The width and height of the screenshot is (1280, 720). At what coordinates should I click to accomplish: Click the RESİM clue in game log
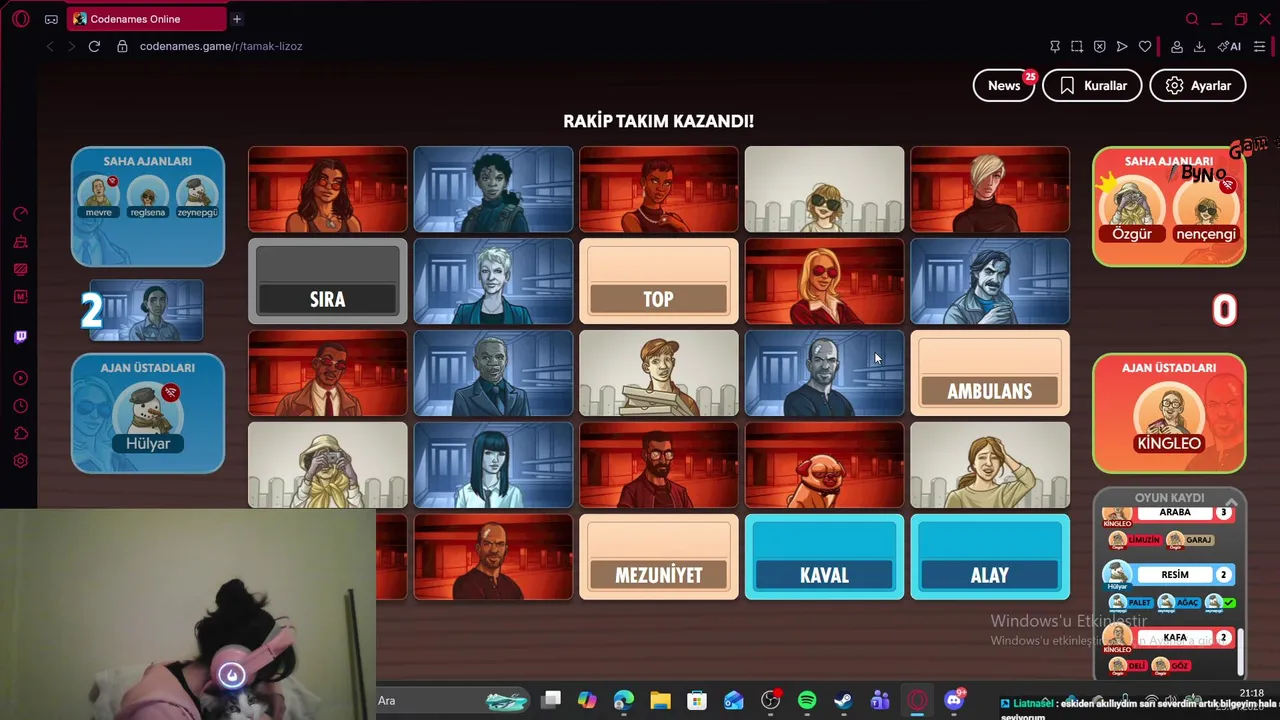[x=1175, y=575]
